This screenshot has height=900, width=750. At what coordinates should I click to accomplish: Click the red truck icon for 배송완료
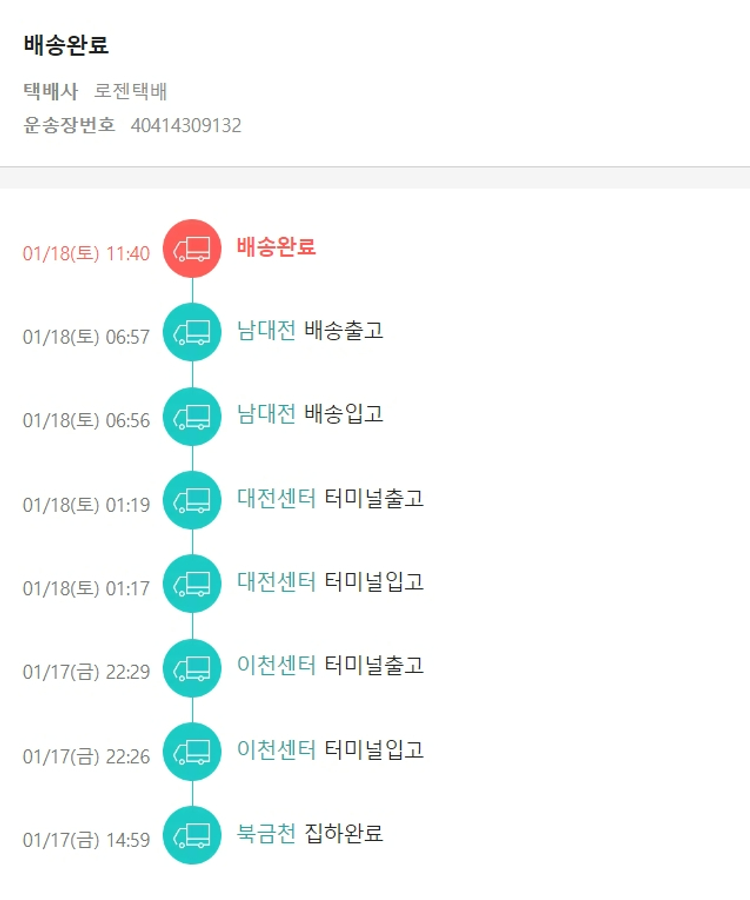192,248
